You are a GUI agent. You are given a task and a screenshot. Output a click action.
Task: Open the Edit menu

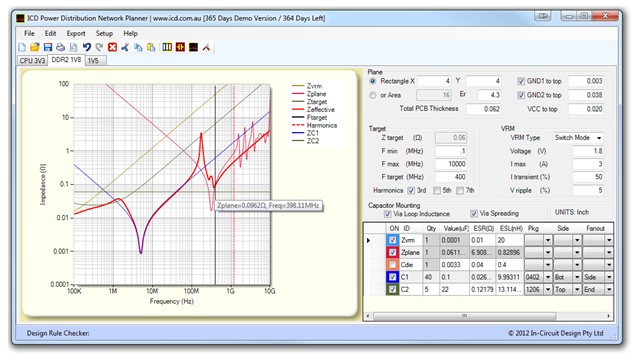tap(51, 33)
